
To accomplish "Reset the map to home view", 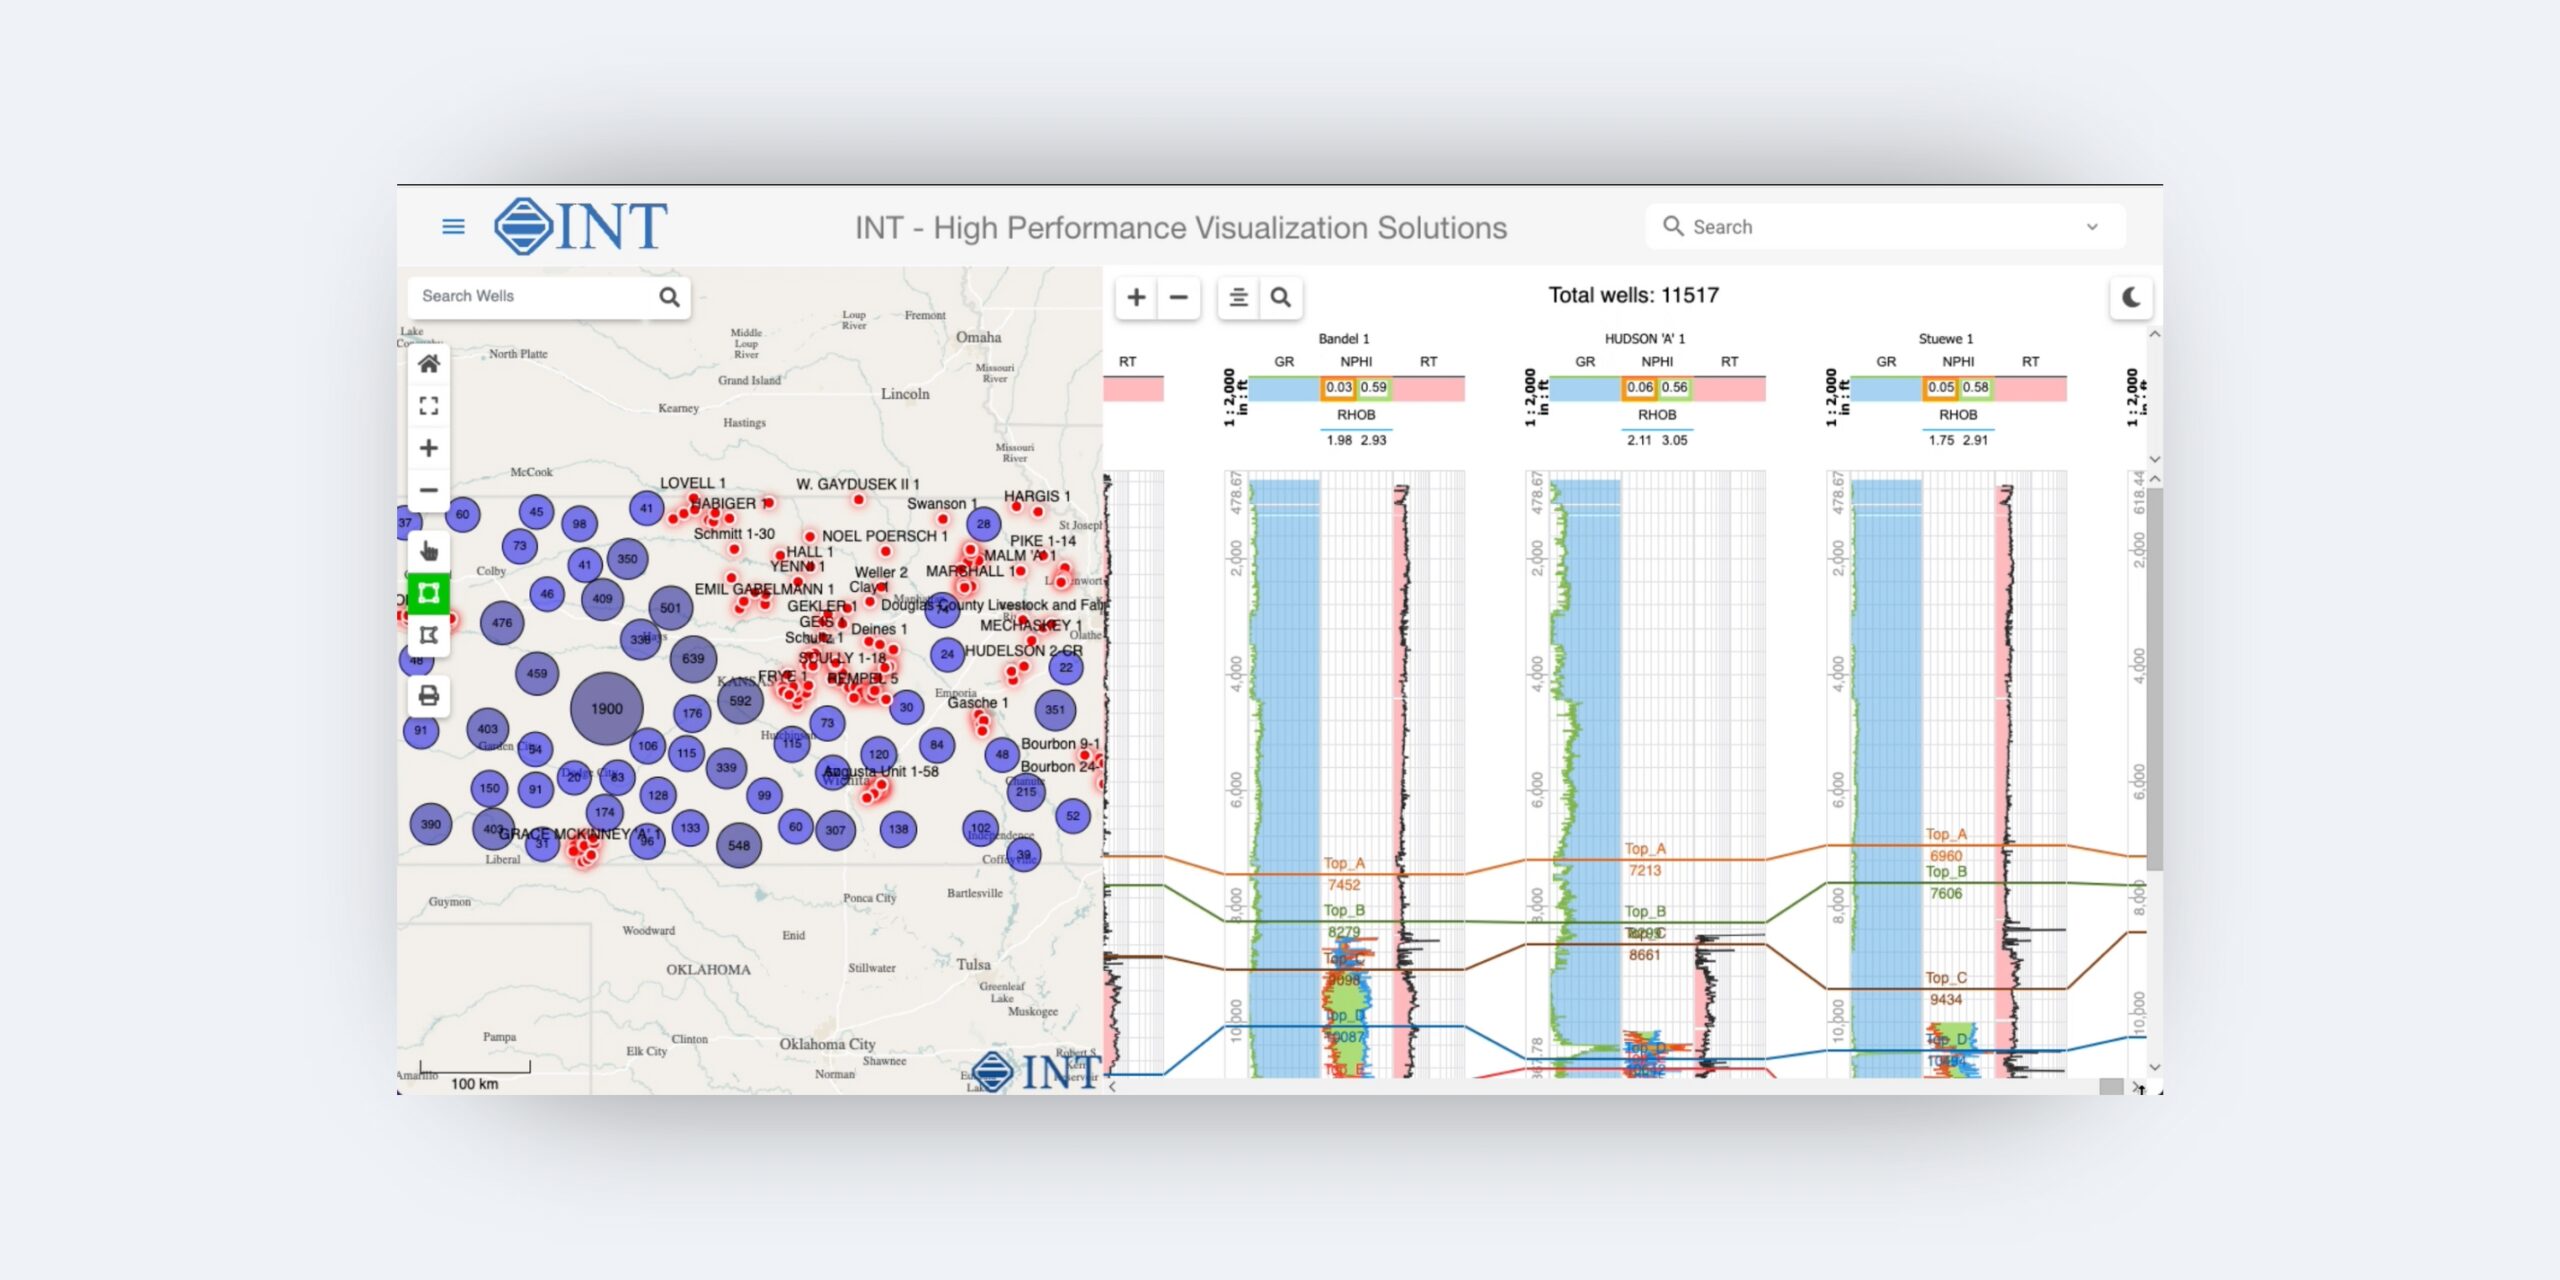I will click(x=429, y=364).
